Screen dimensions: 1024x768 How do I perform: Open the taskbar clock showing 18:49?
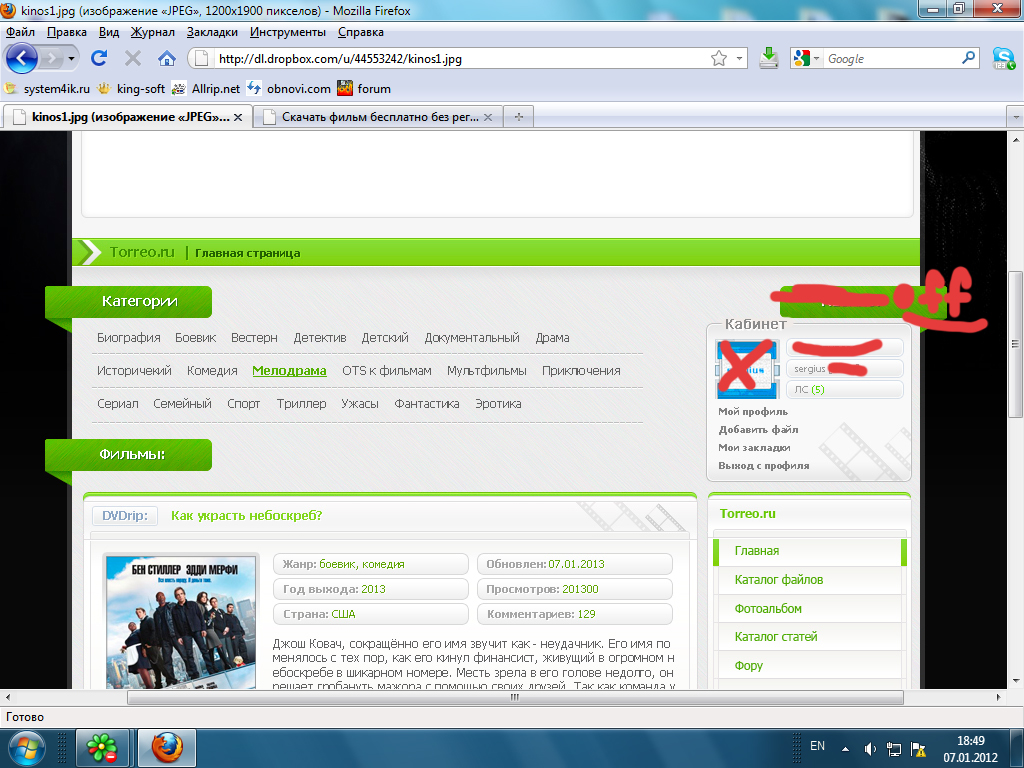coord(970,749)
